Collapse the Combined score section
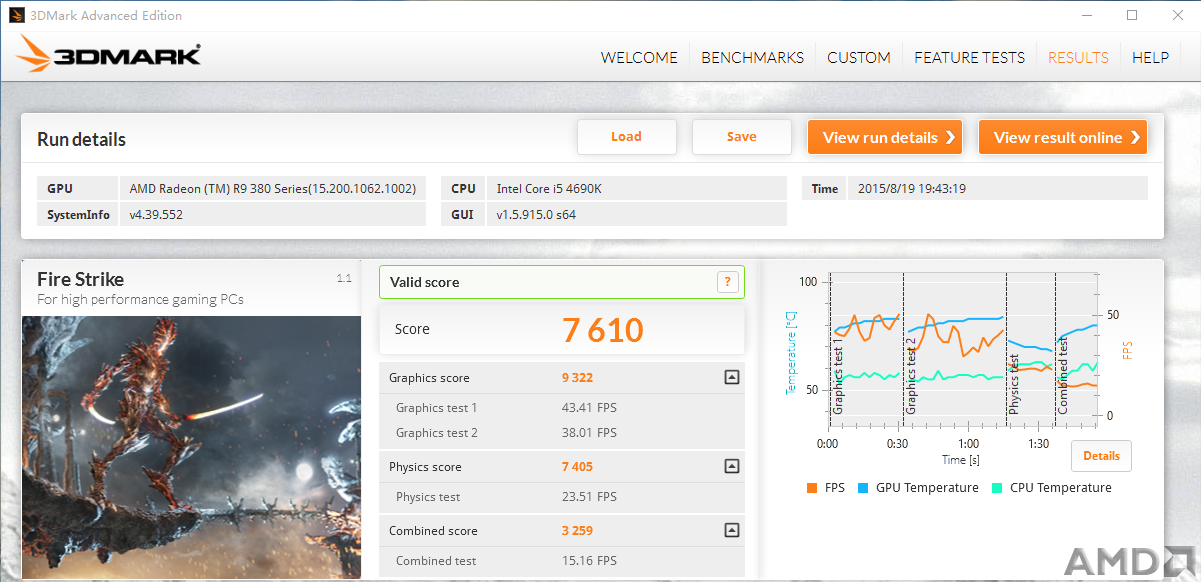Screen dimensions: 1201x582 point(732,530)
